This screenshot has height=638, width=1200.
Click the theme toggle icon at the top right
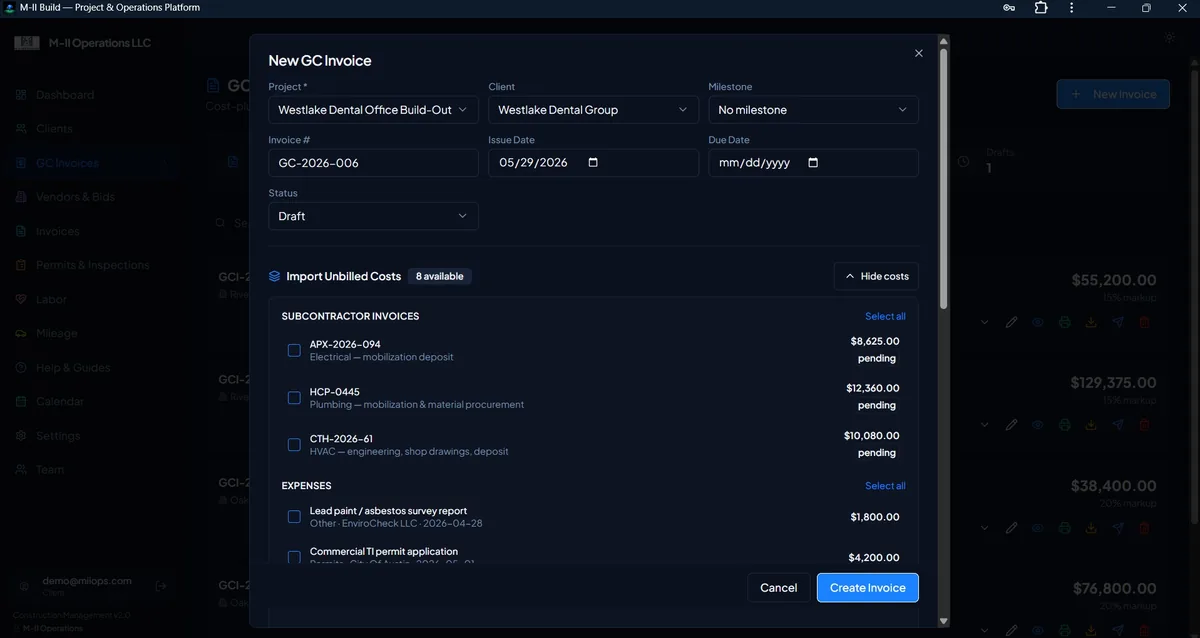pyautogui.click(x=1170, y=38)
